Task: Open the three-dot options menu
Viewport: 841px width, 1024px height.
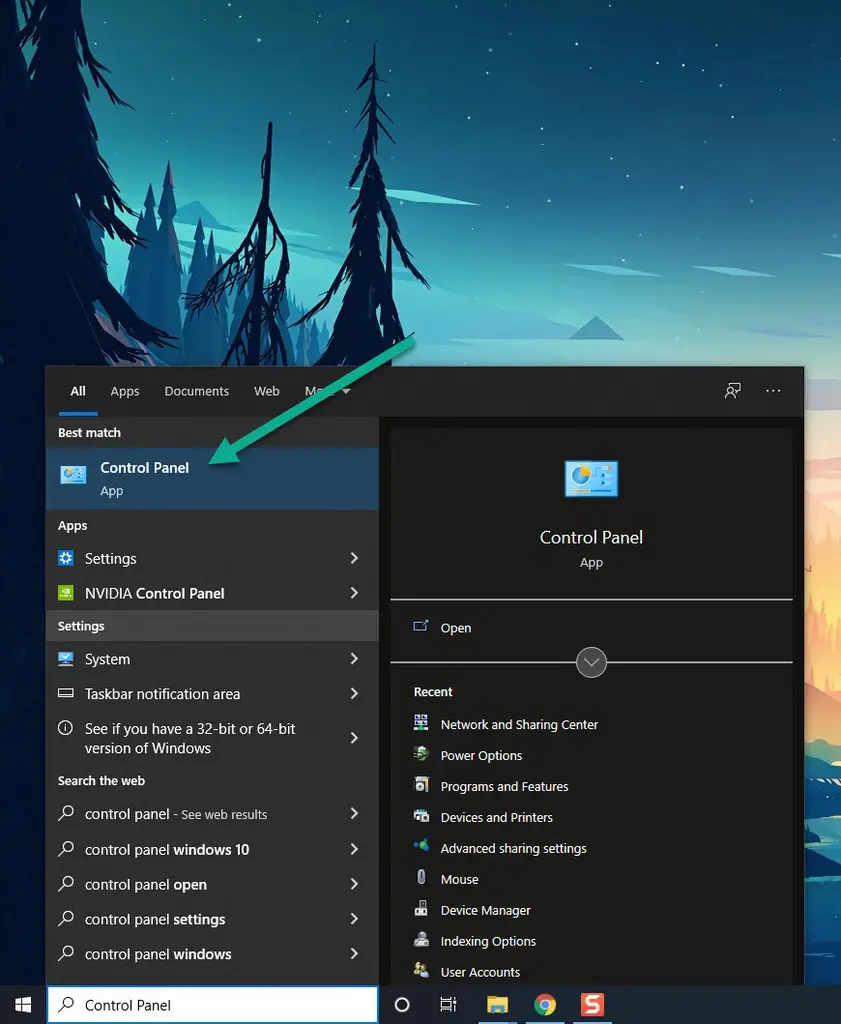Action: [x=773, y=391]
